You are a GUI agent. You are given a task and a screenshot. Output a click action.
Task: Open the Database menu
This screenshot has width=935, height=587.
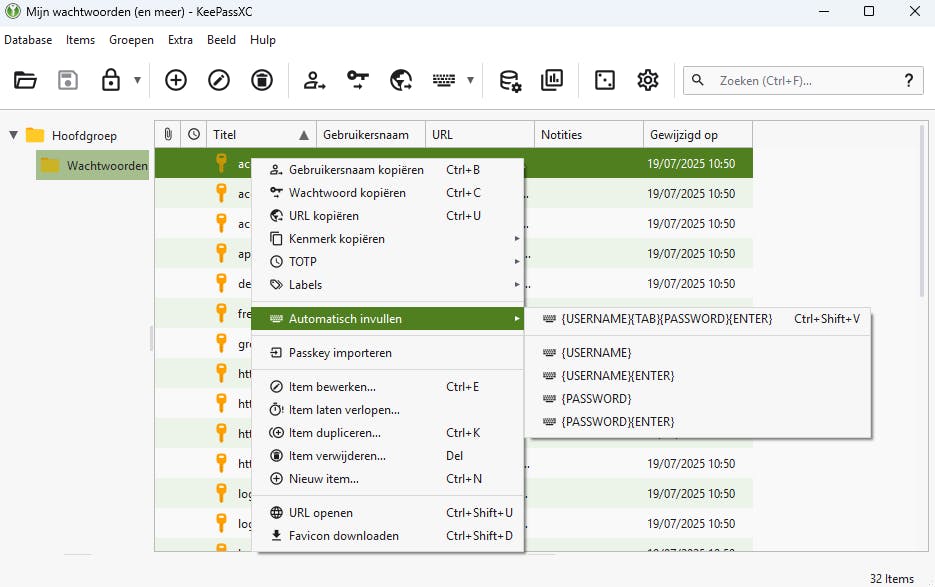pos(28,40)
